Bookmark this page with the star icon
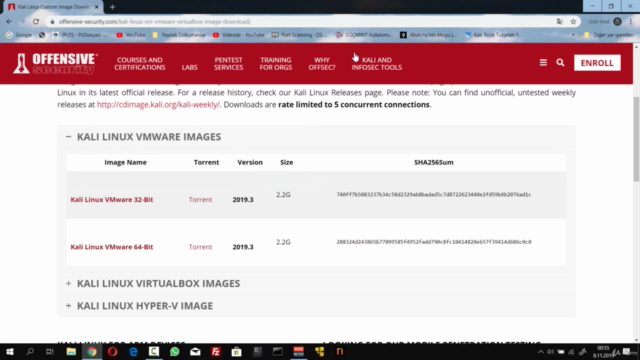The height and width of the screenshot is (360, 640). pyautogui.click(x=573, y=22)
